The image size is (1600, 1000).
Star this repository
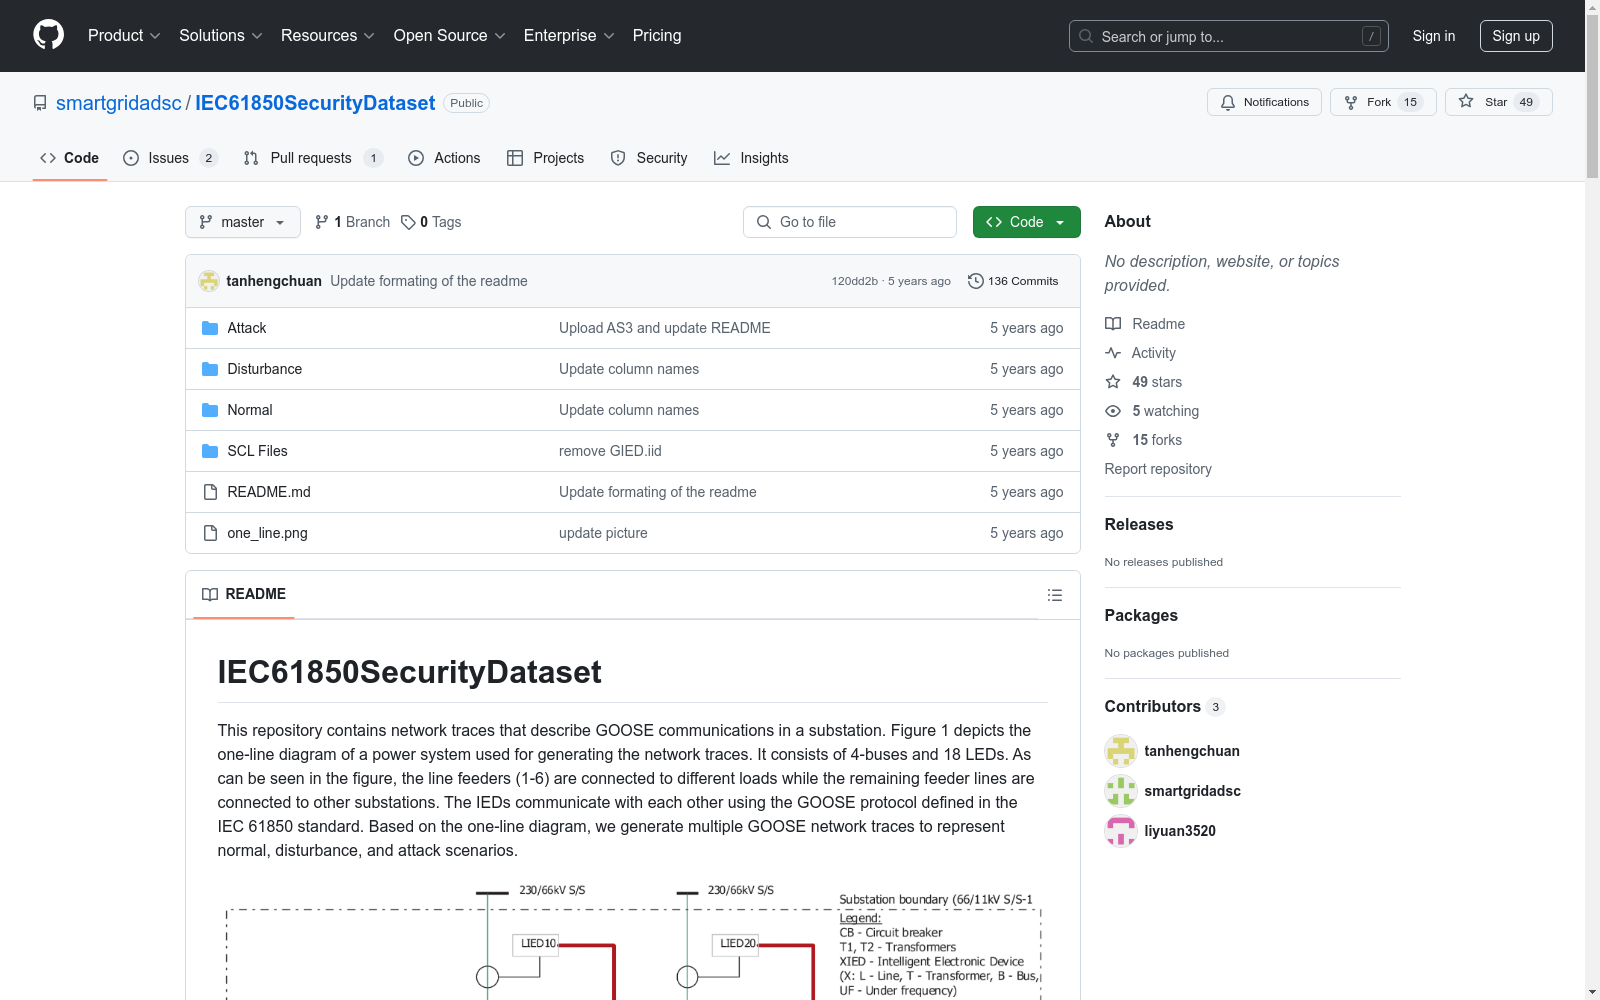[x=1498, y=102]
